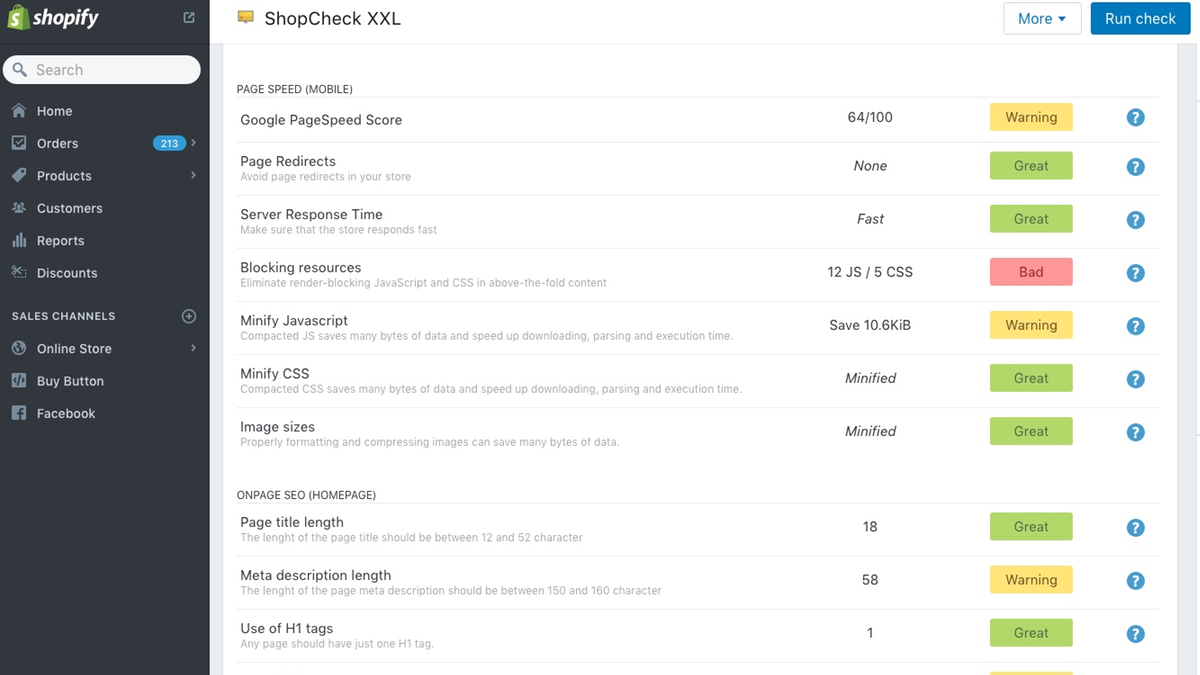Expand the Products submenu chevron
This screenshot has height=675, width=1200.
(x=193, y=175)
